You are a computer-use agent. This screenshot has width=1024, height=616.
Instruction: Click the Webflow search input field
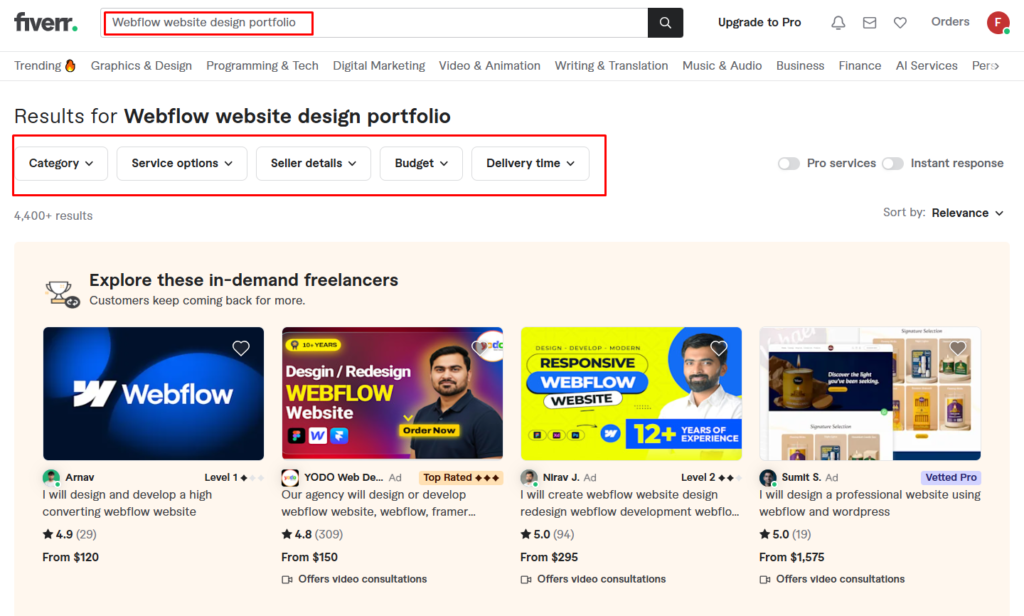click(375, 23)
